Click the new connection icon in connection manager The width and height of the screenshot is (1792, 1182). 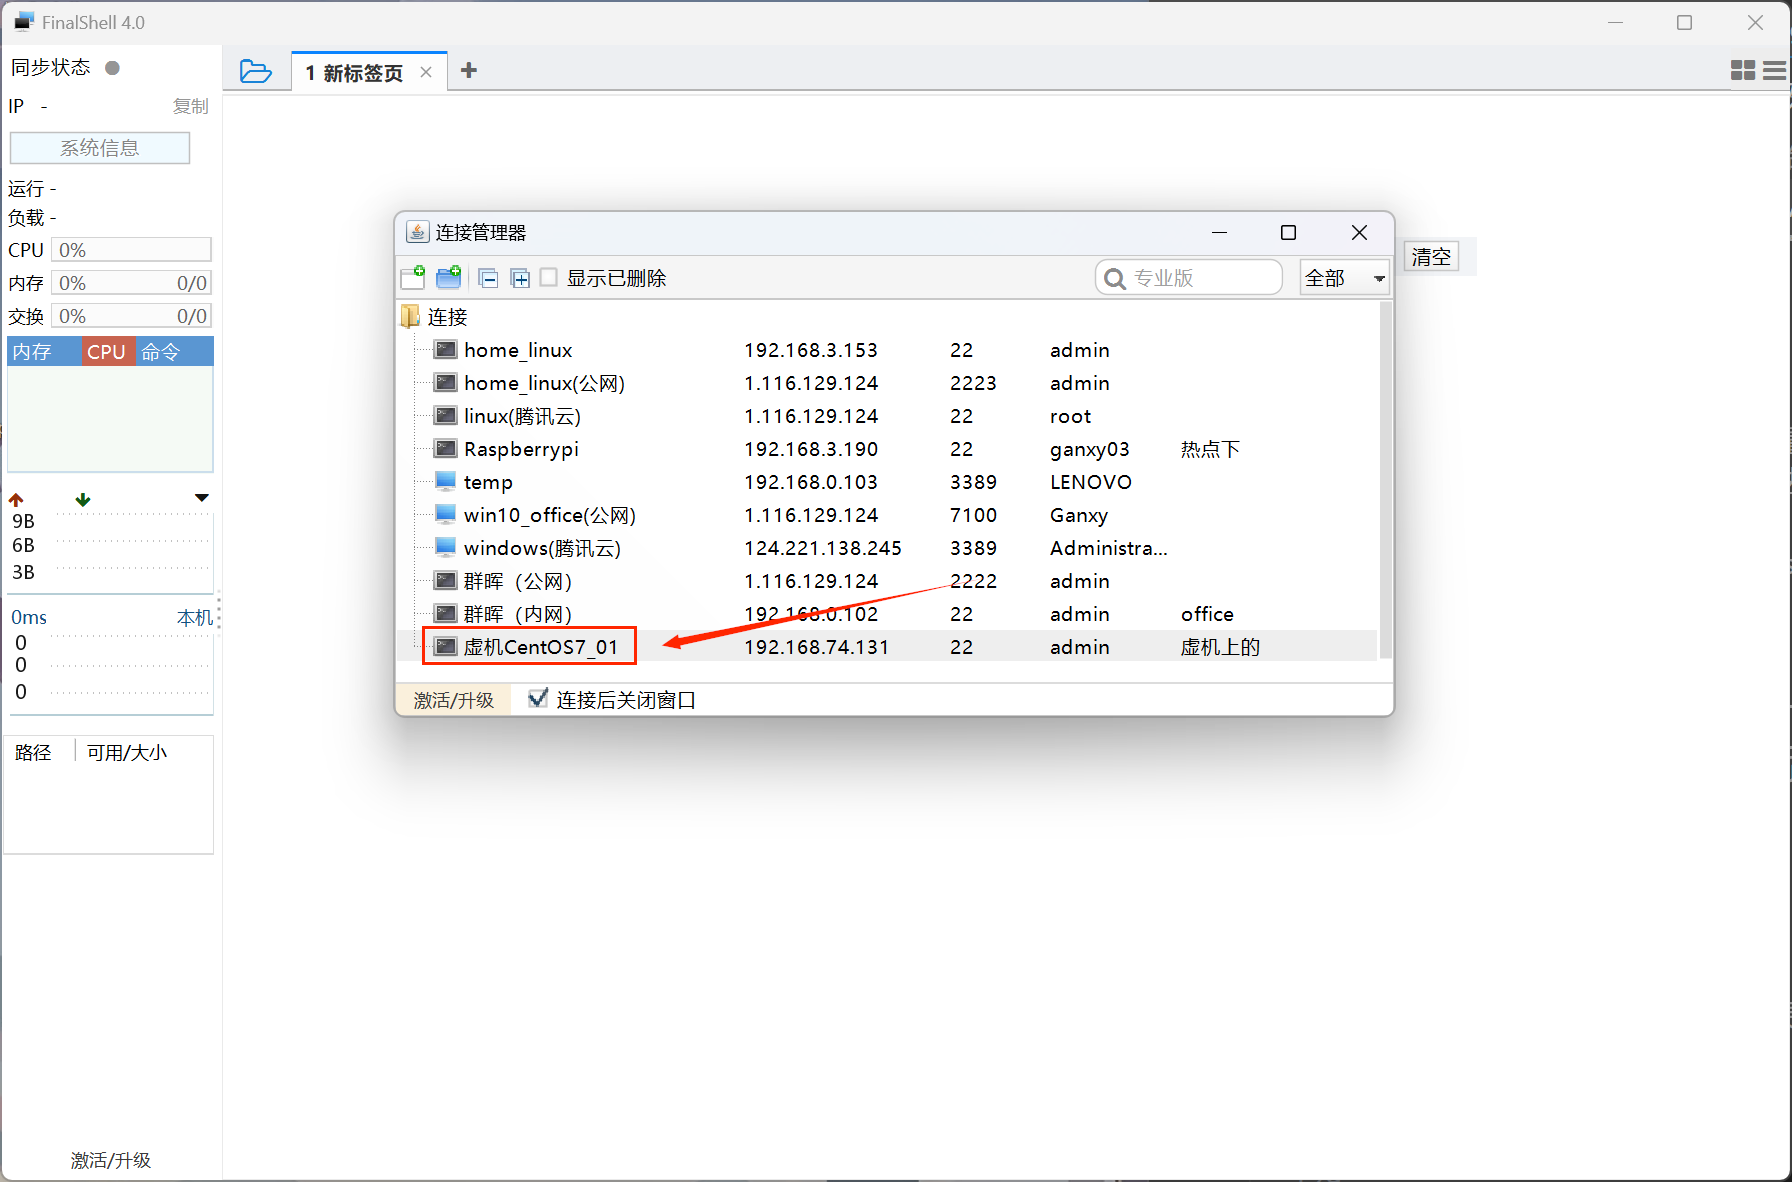[x=412, y=277]
